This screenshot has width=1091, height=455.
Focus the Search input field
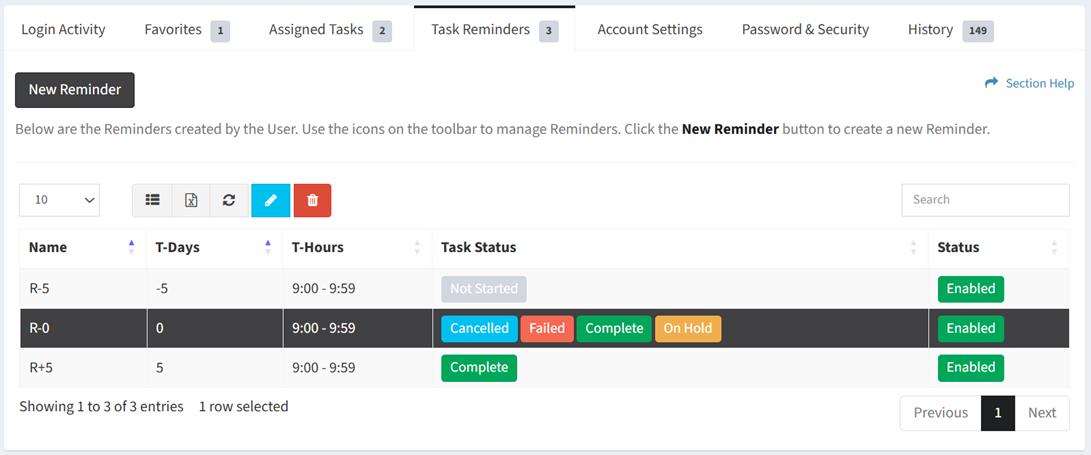[x=985, y=200]
